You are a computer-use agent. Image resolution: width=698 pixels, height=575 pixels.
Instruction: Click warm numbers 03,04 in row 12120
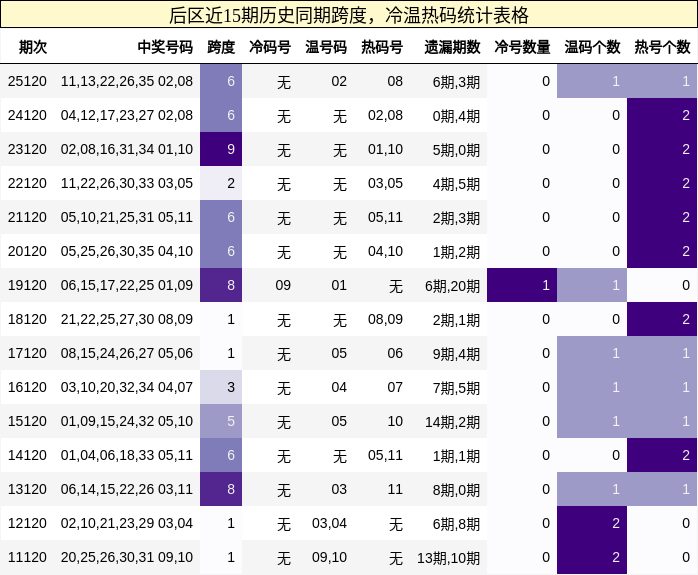click(329, 523)
